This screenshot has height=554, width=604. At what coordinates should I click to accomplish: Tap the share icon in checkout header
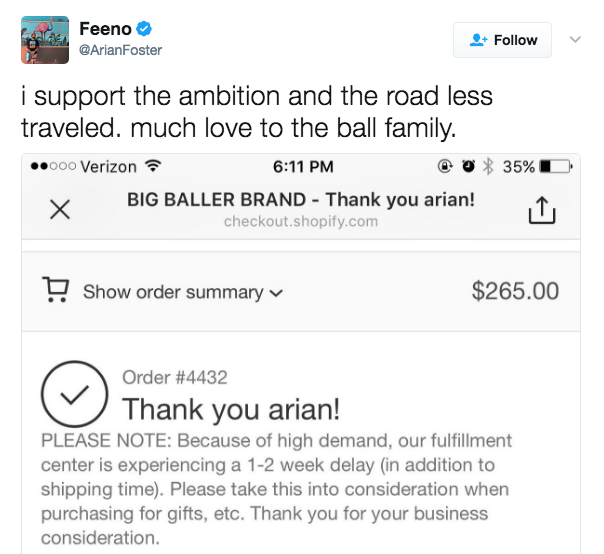click(539, 210)
